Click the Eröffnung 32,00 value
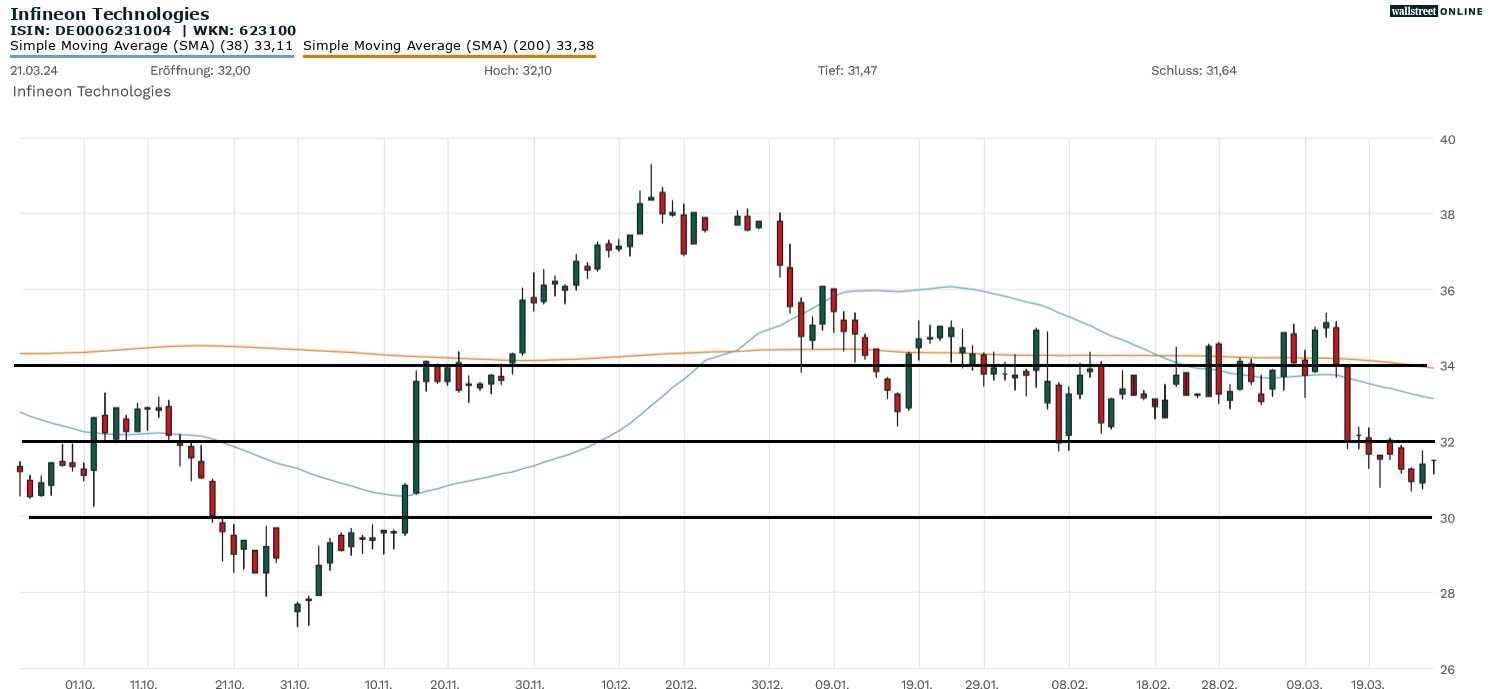The width and height of the screenshot is (1490, 689). click(x=200, y=71)
